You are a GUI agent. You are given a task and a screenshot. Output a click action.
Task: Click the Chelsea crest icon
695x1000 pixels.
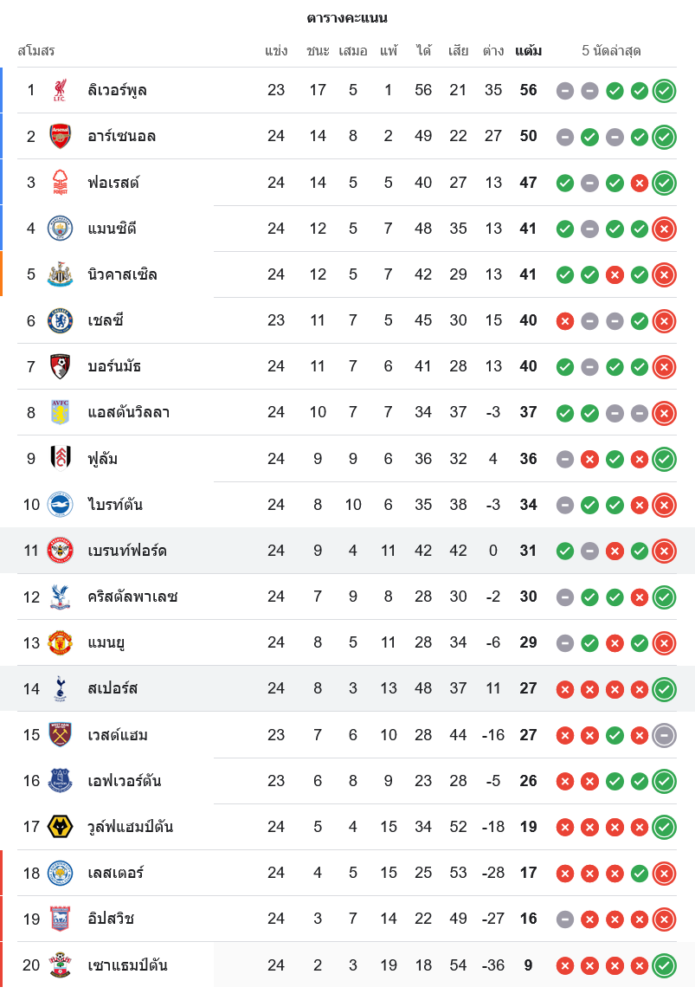[x=60, y=320]
